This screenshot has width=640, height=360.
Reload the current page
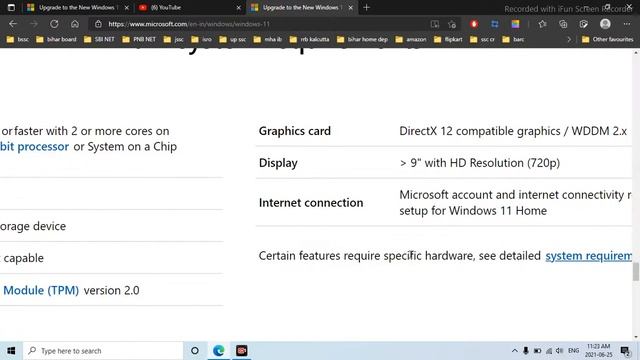click(x=54, y=24)
